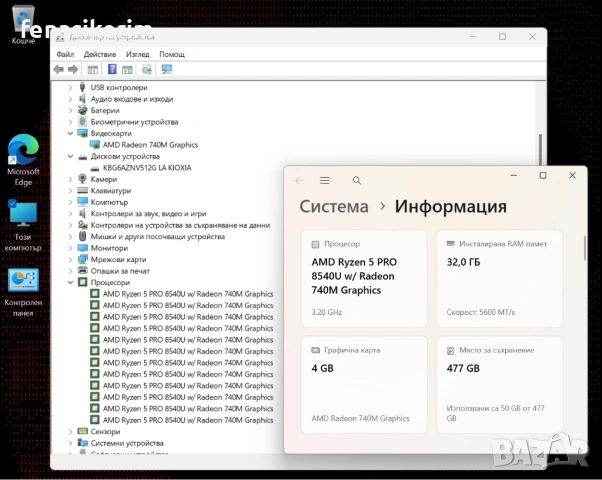Open the Microsoft Edge desktop shortcut
This screenshot has height=480, width=602.
(23, 160)
